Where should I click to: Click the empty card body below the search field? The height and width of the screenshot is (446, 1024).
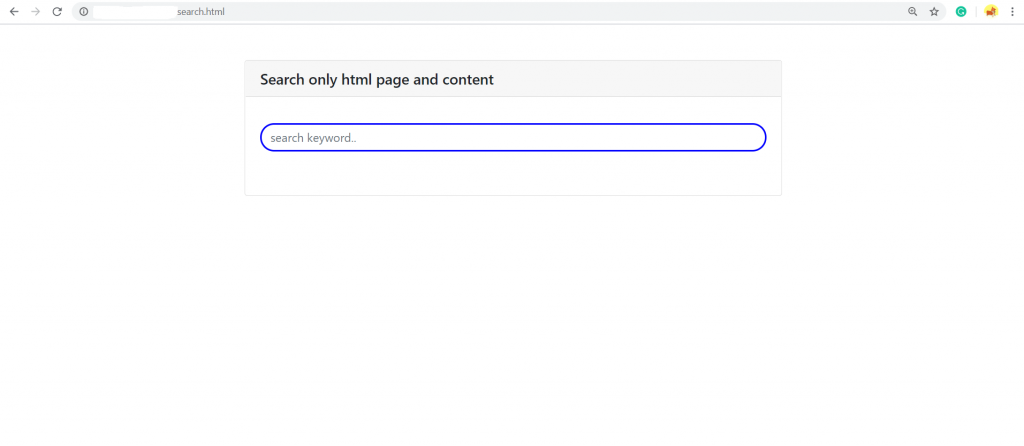pyautogui.click(x=513, y=174)
